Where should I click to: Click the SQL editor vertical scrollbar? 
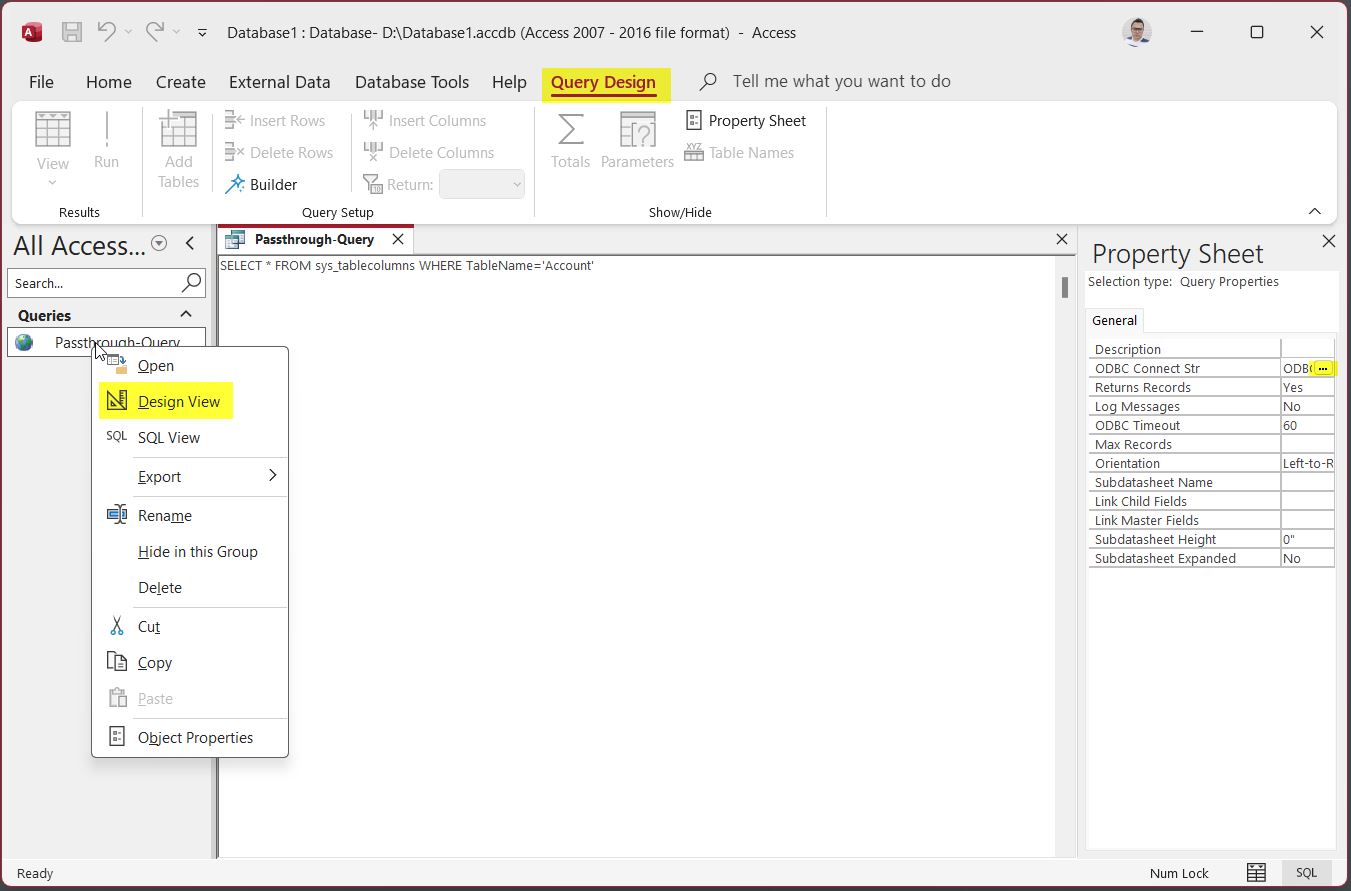pos(1064,288)
